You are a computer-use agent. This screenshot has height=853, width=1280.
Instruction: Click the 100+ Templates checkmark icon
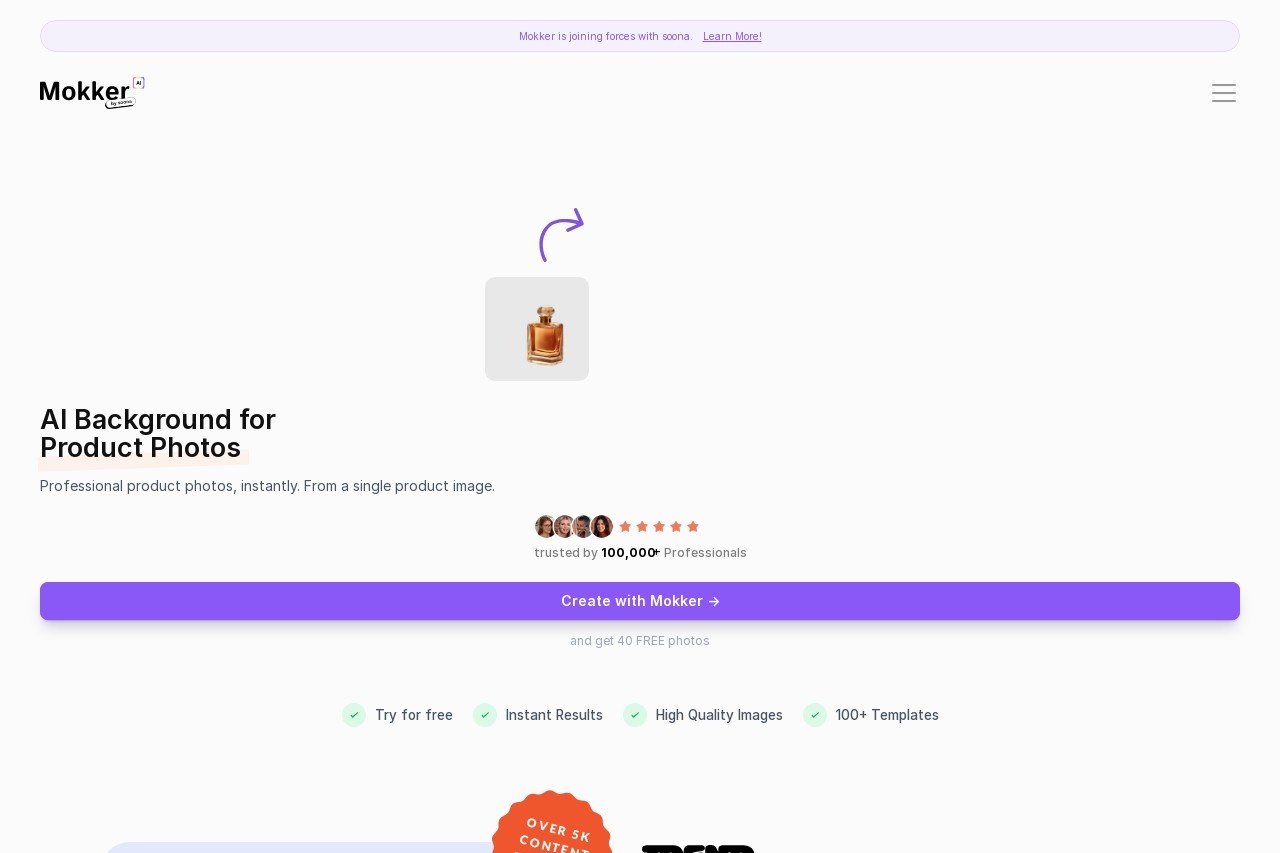point(815,715)
